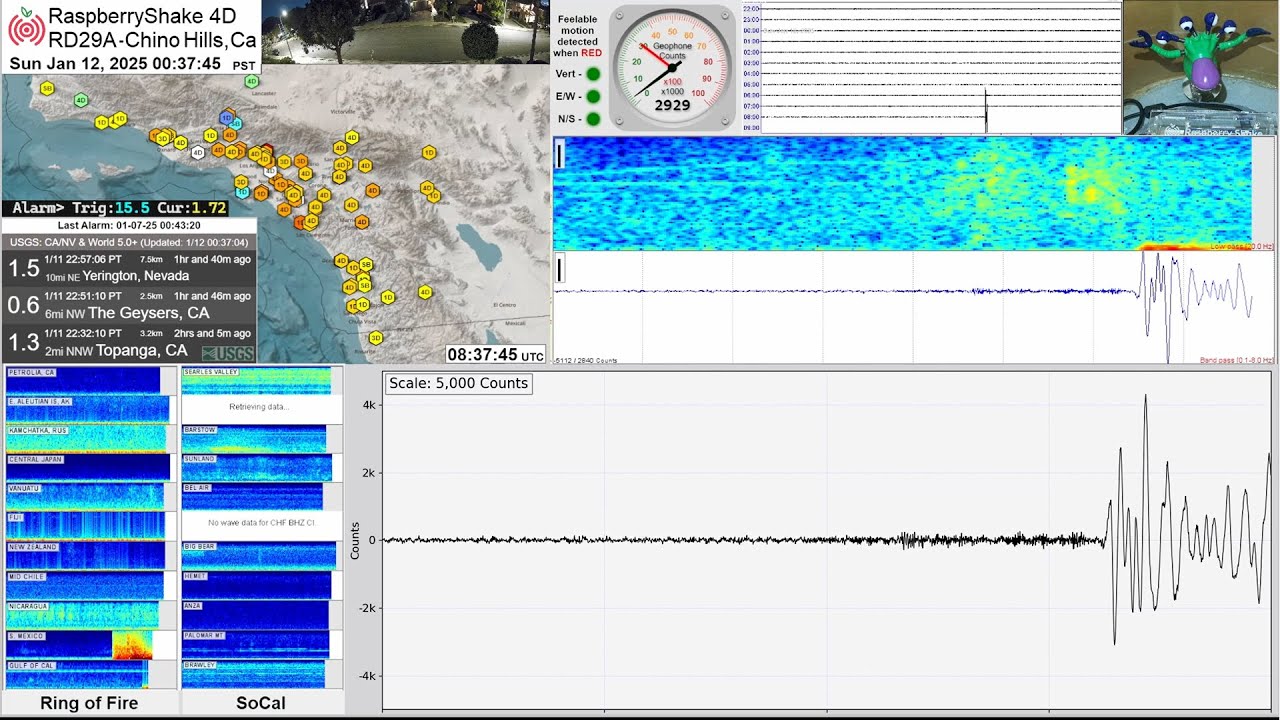Select the SoCal column label

[261, 703]
